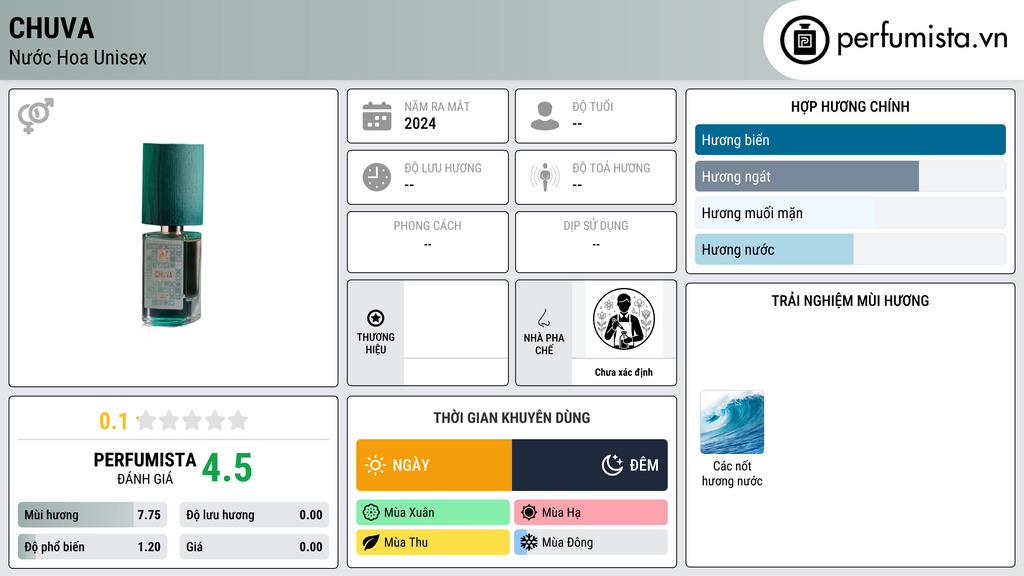Click the 2024 release year value
The width and height of the screenshot is (1024, 576).
click(x=420, y=123)
